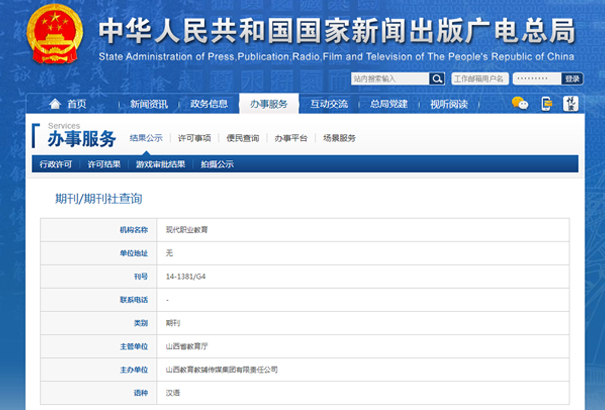Click the 联系电话 row label

click(x=134, y=300)
